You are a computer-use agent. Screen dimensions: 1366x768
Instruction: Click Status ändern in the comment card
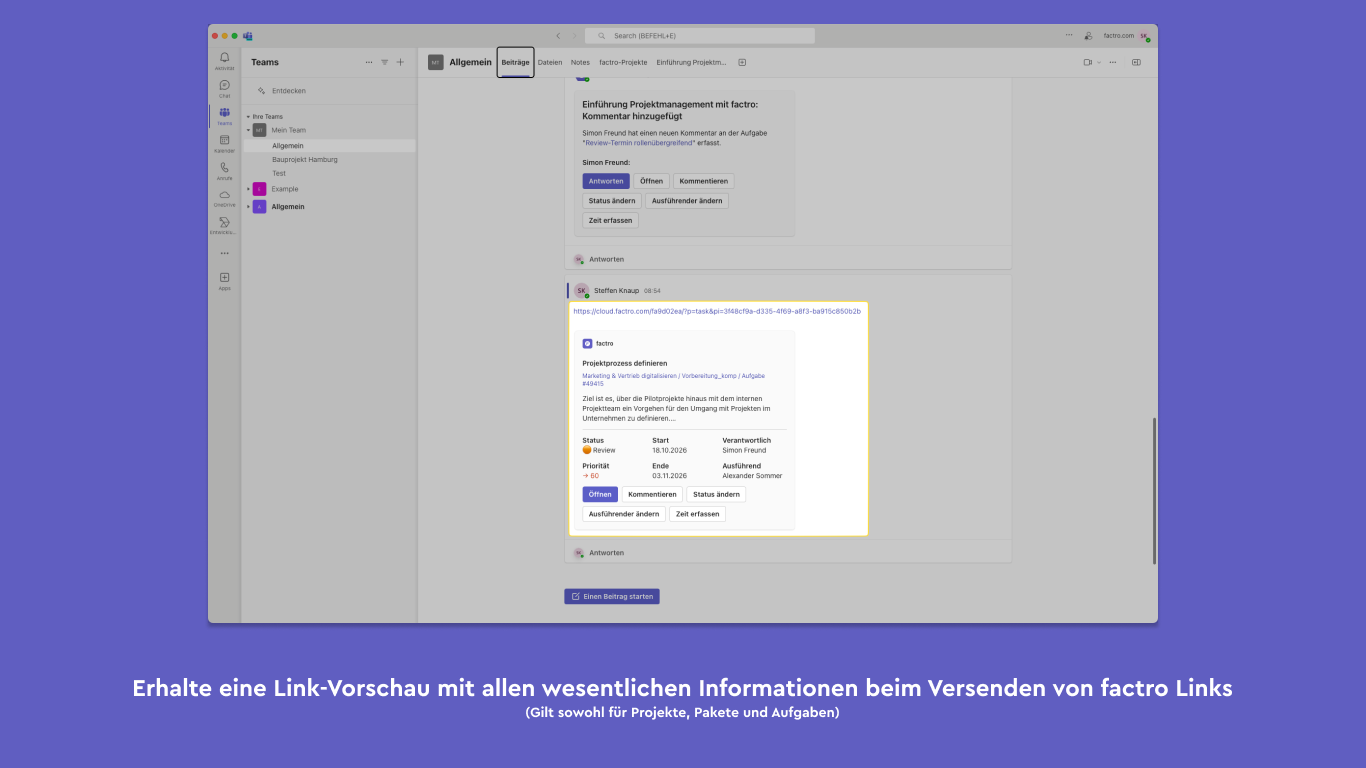click(x=612, y=201)
